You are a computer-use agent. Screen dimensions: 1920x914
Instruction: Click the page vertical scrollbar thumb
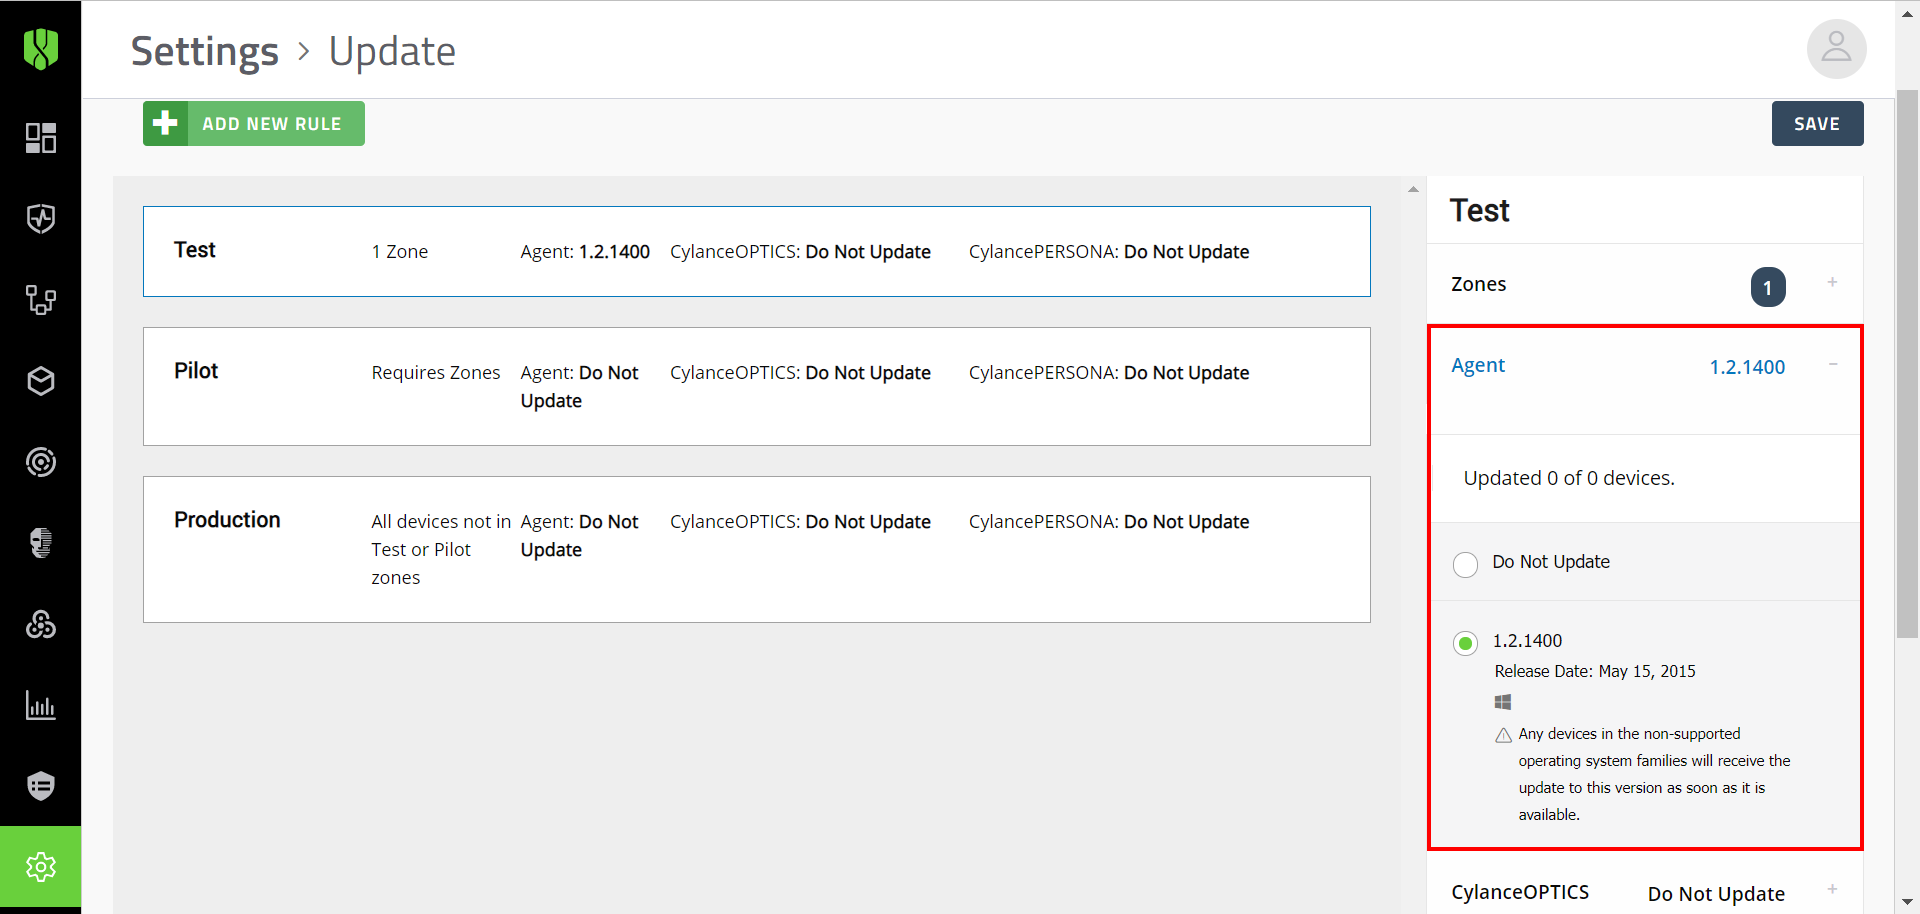point(1907,363)
